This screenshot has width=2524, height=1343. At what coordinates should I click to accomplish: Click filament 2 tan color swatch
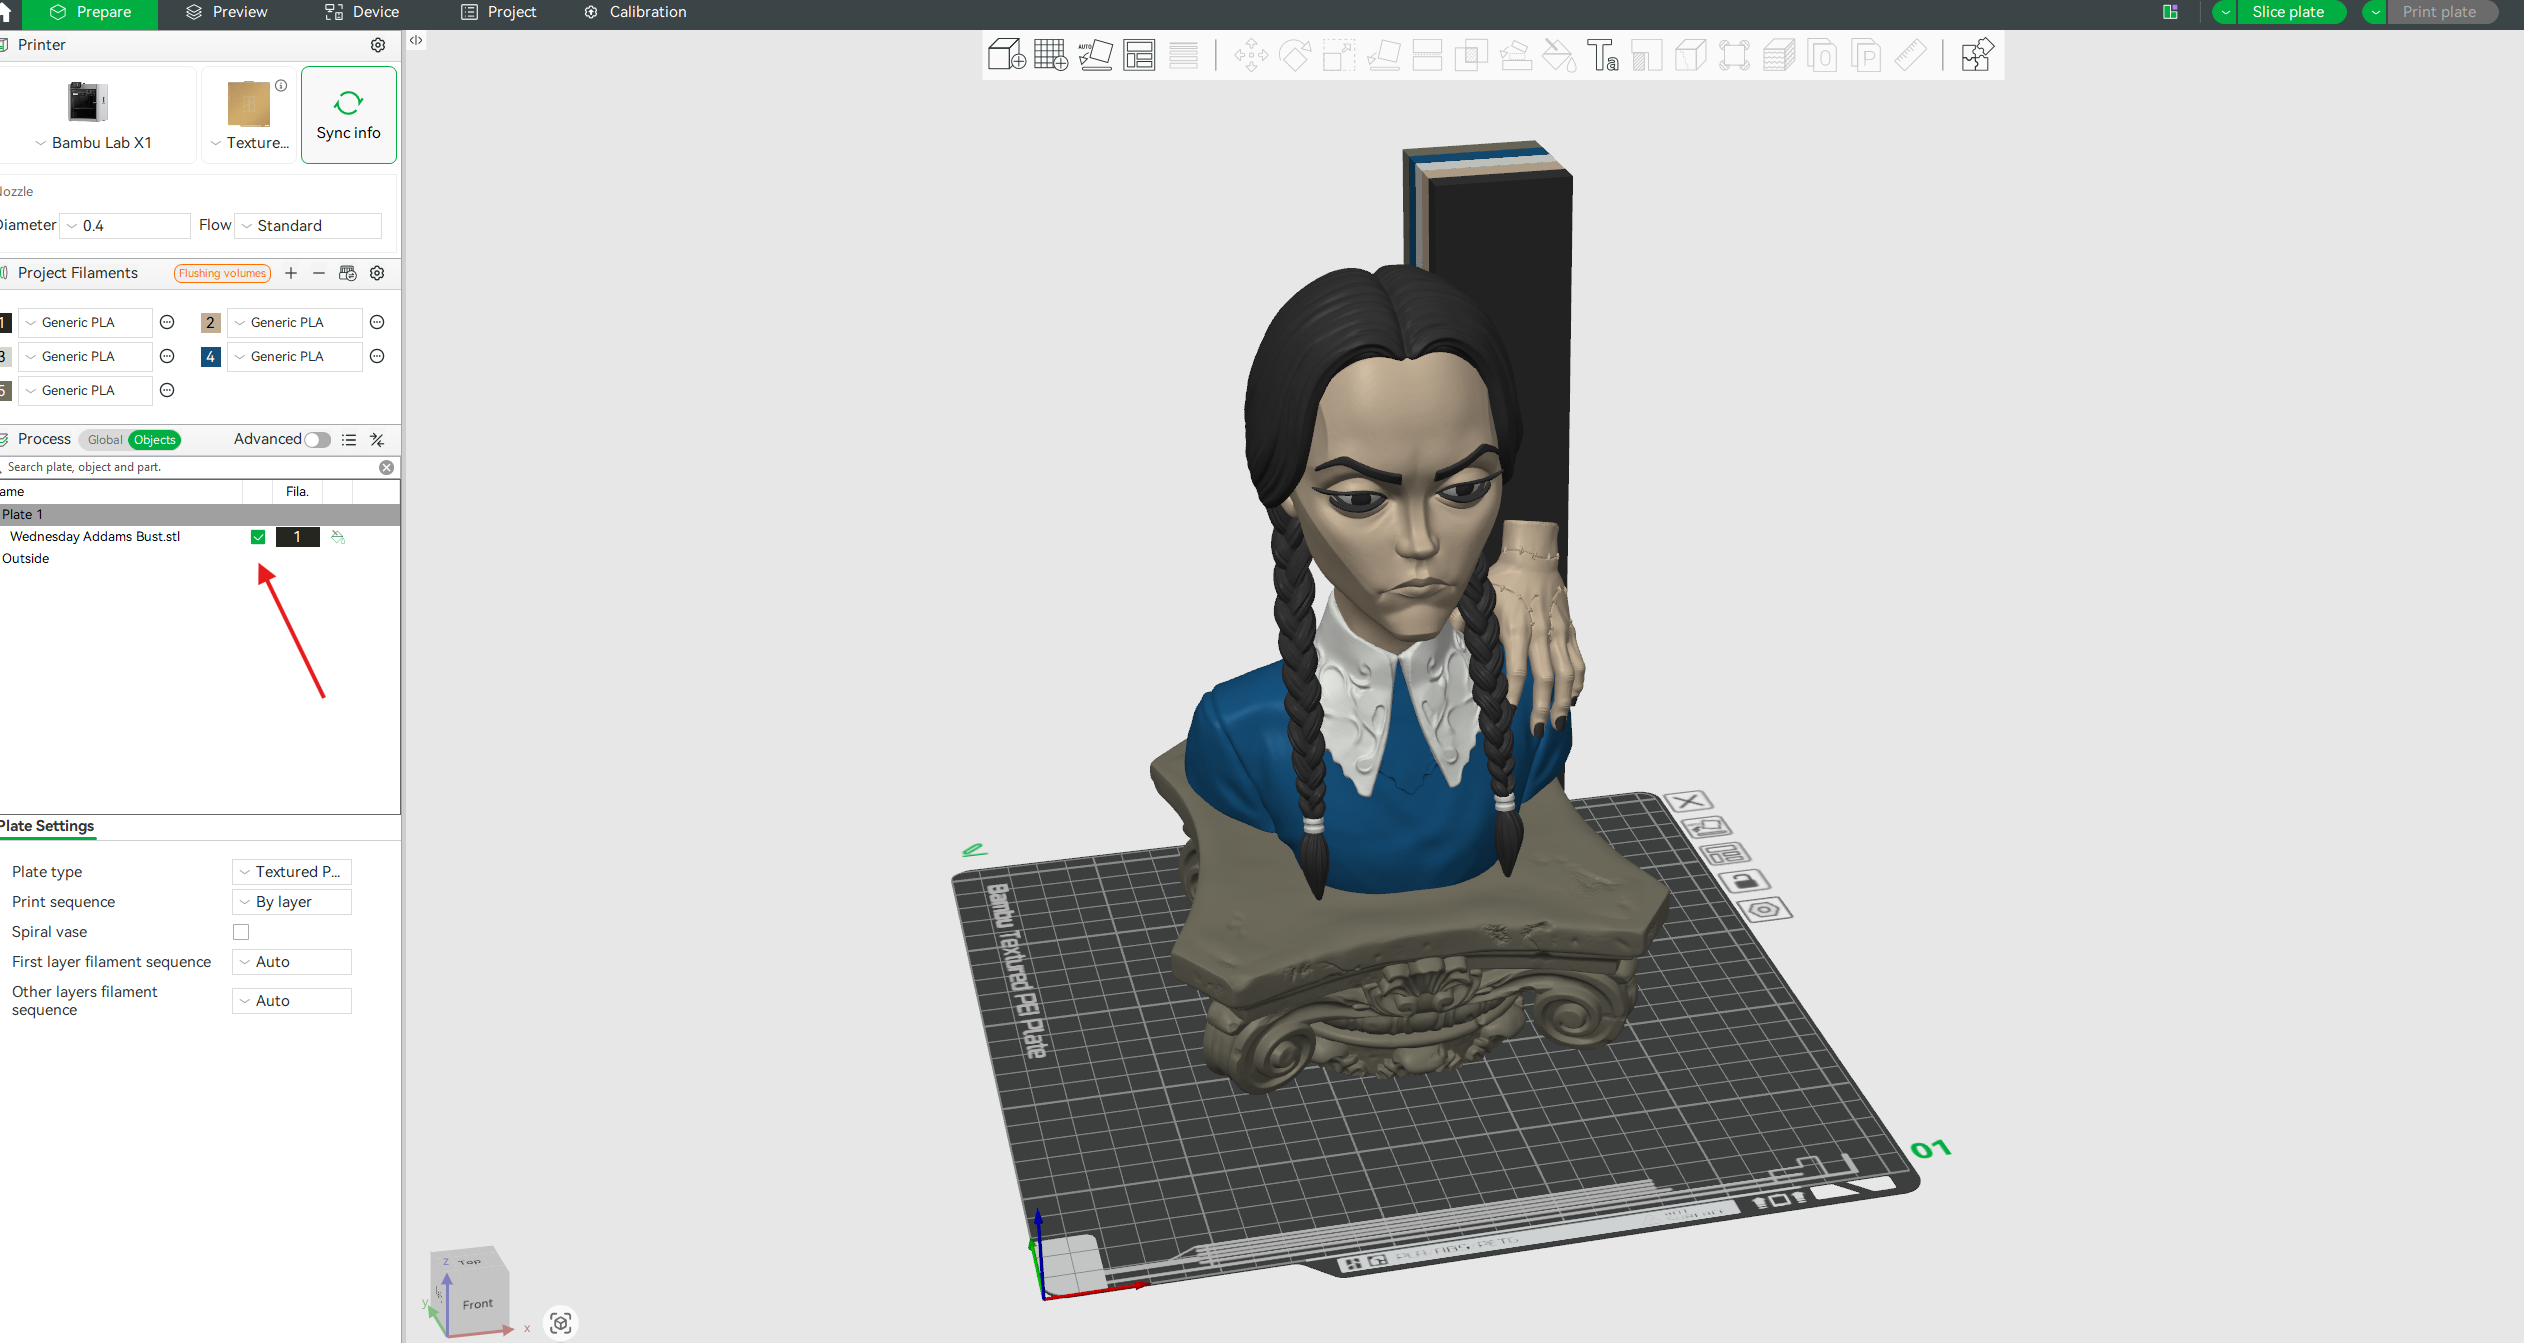click(x=210, y=322)
